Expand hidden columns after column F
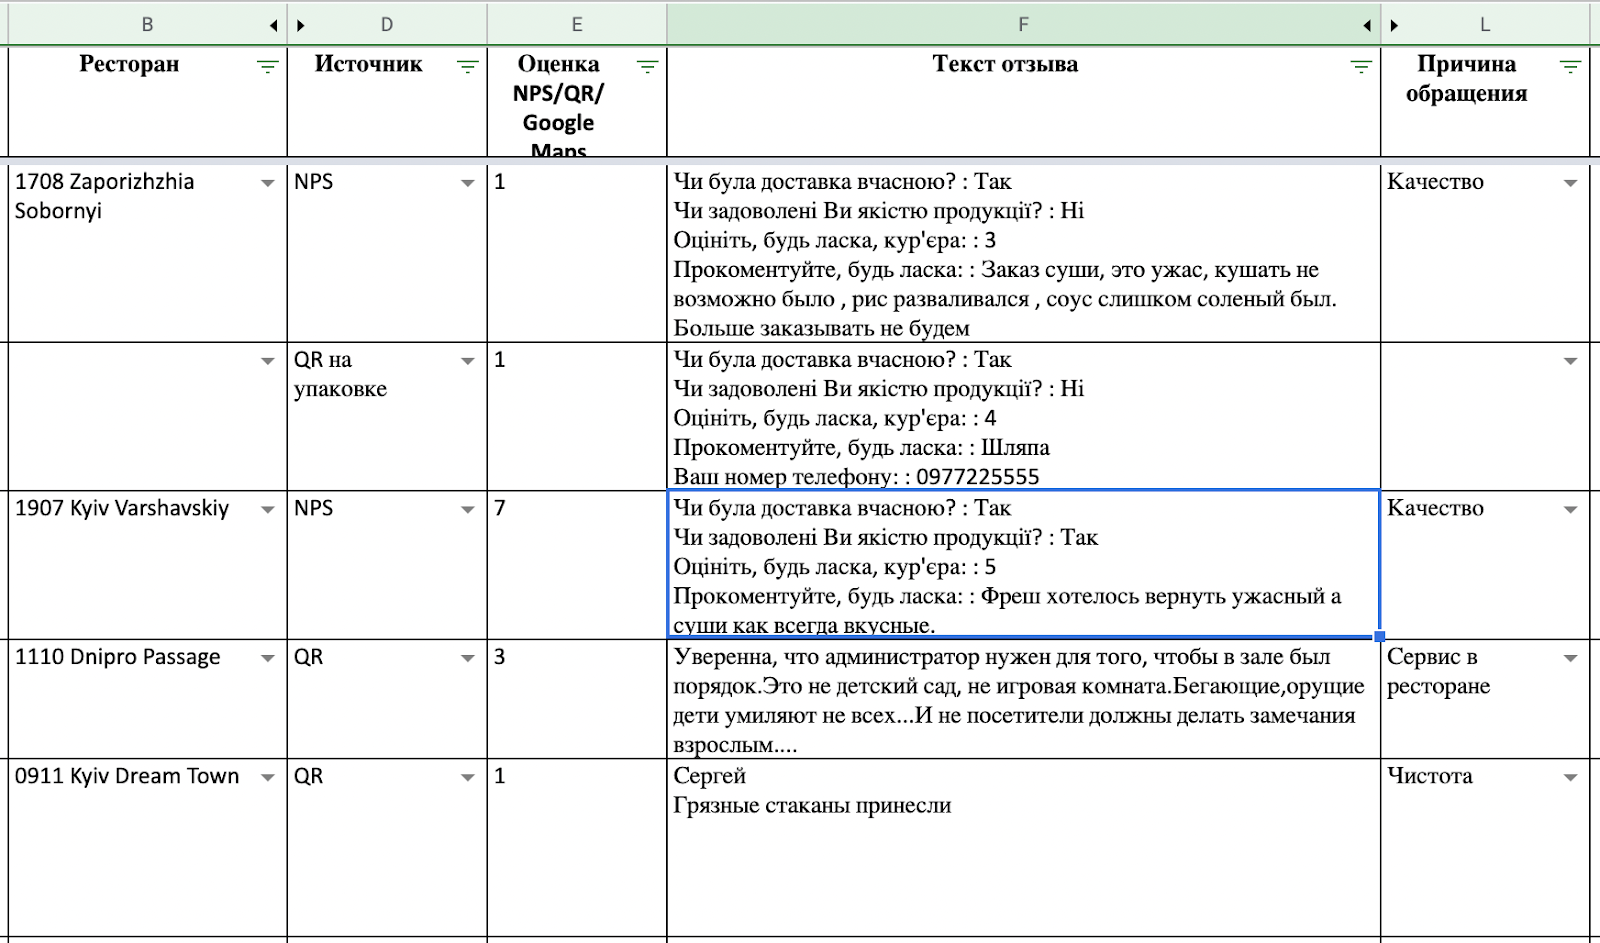This screenshot has width=1600, height=943. (1367, 25)
